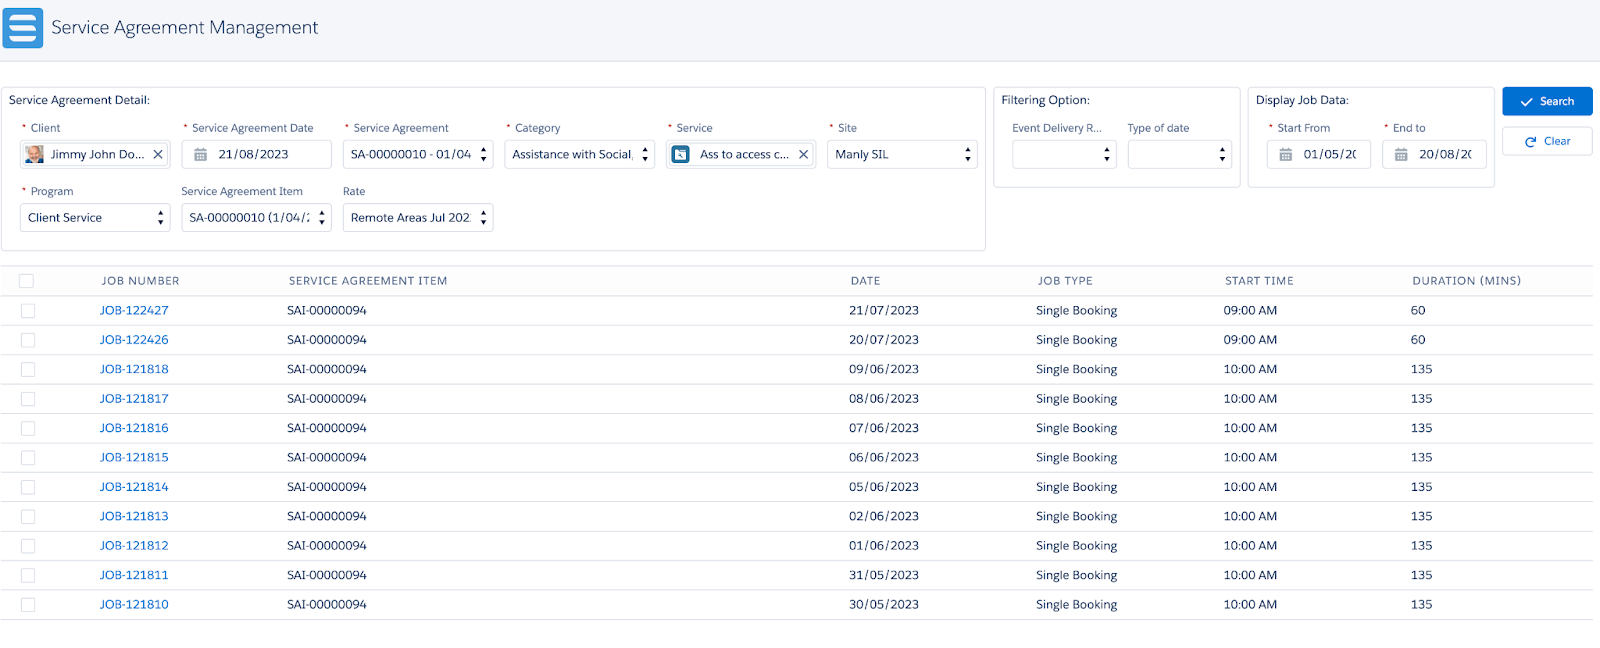Click the date cell 09/06/2023
The height and width of the screenshot is (648, 1600).
point(884,369)
